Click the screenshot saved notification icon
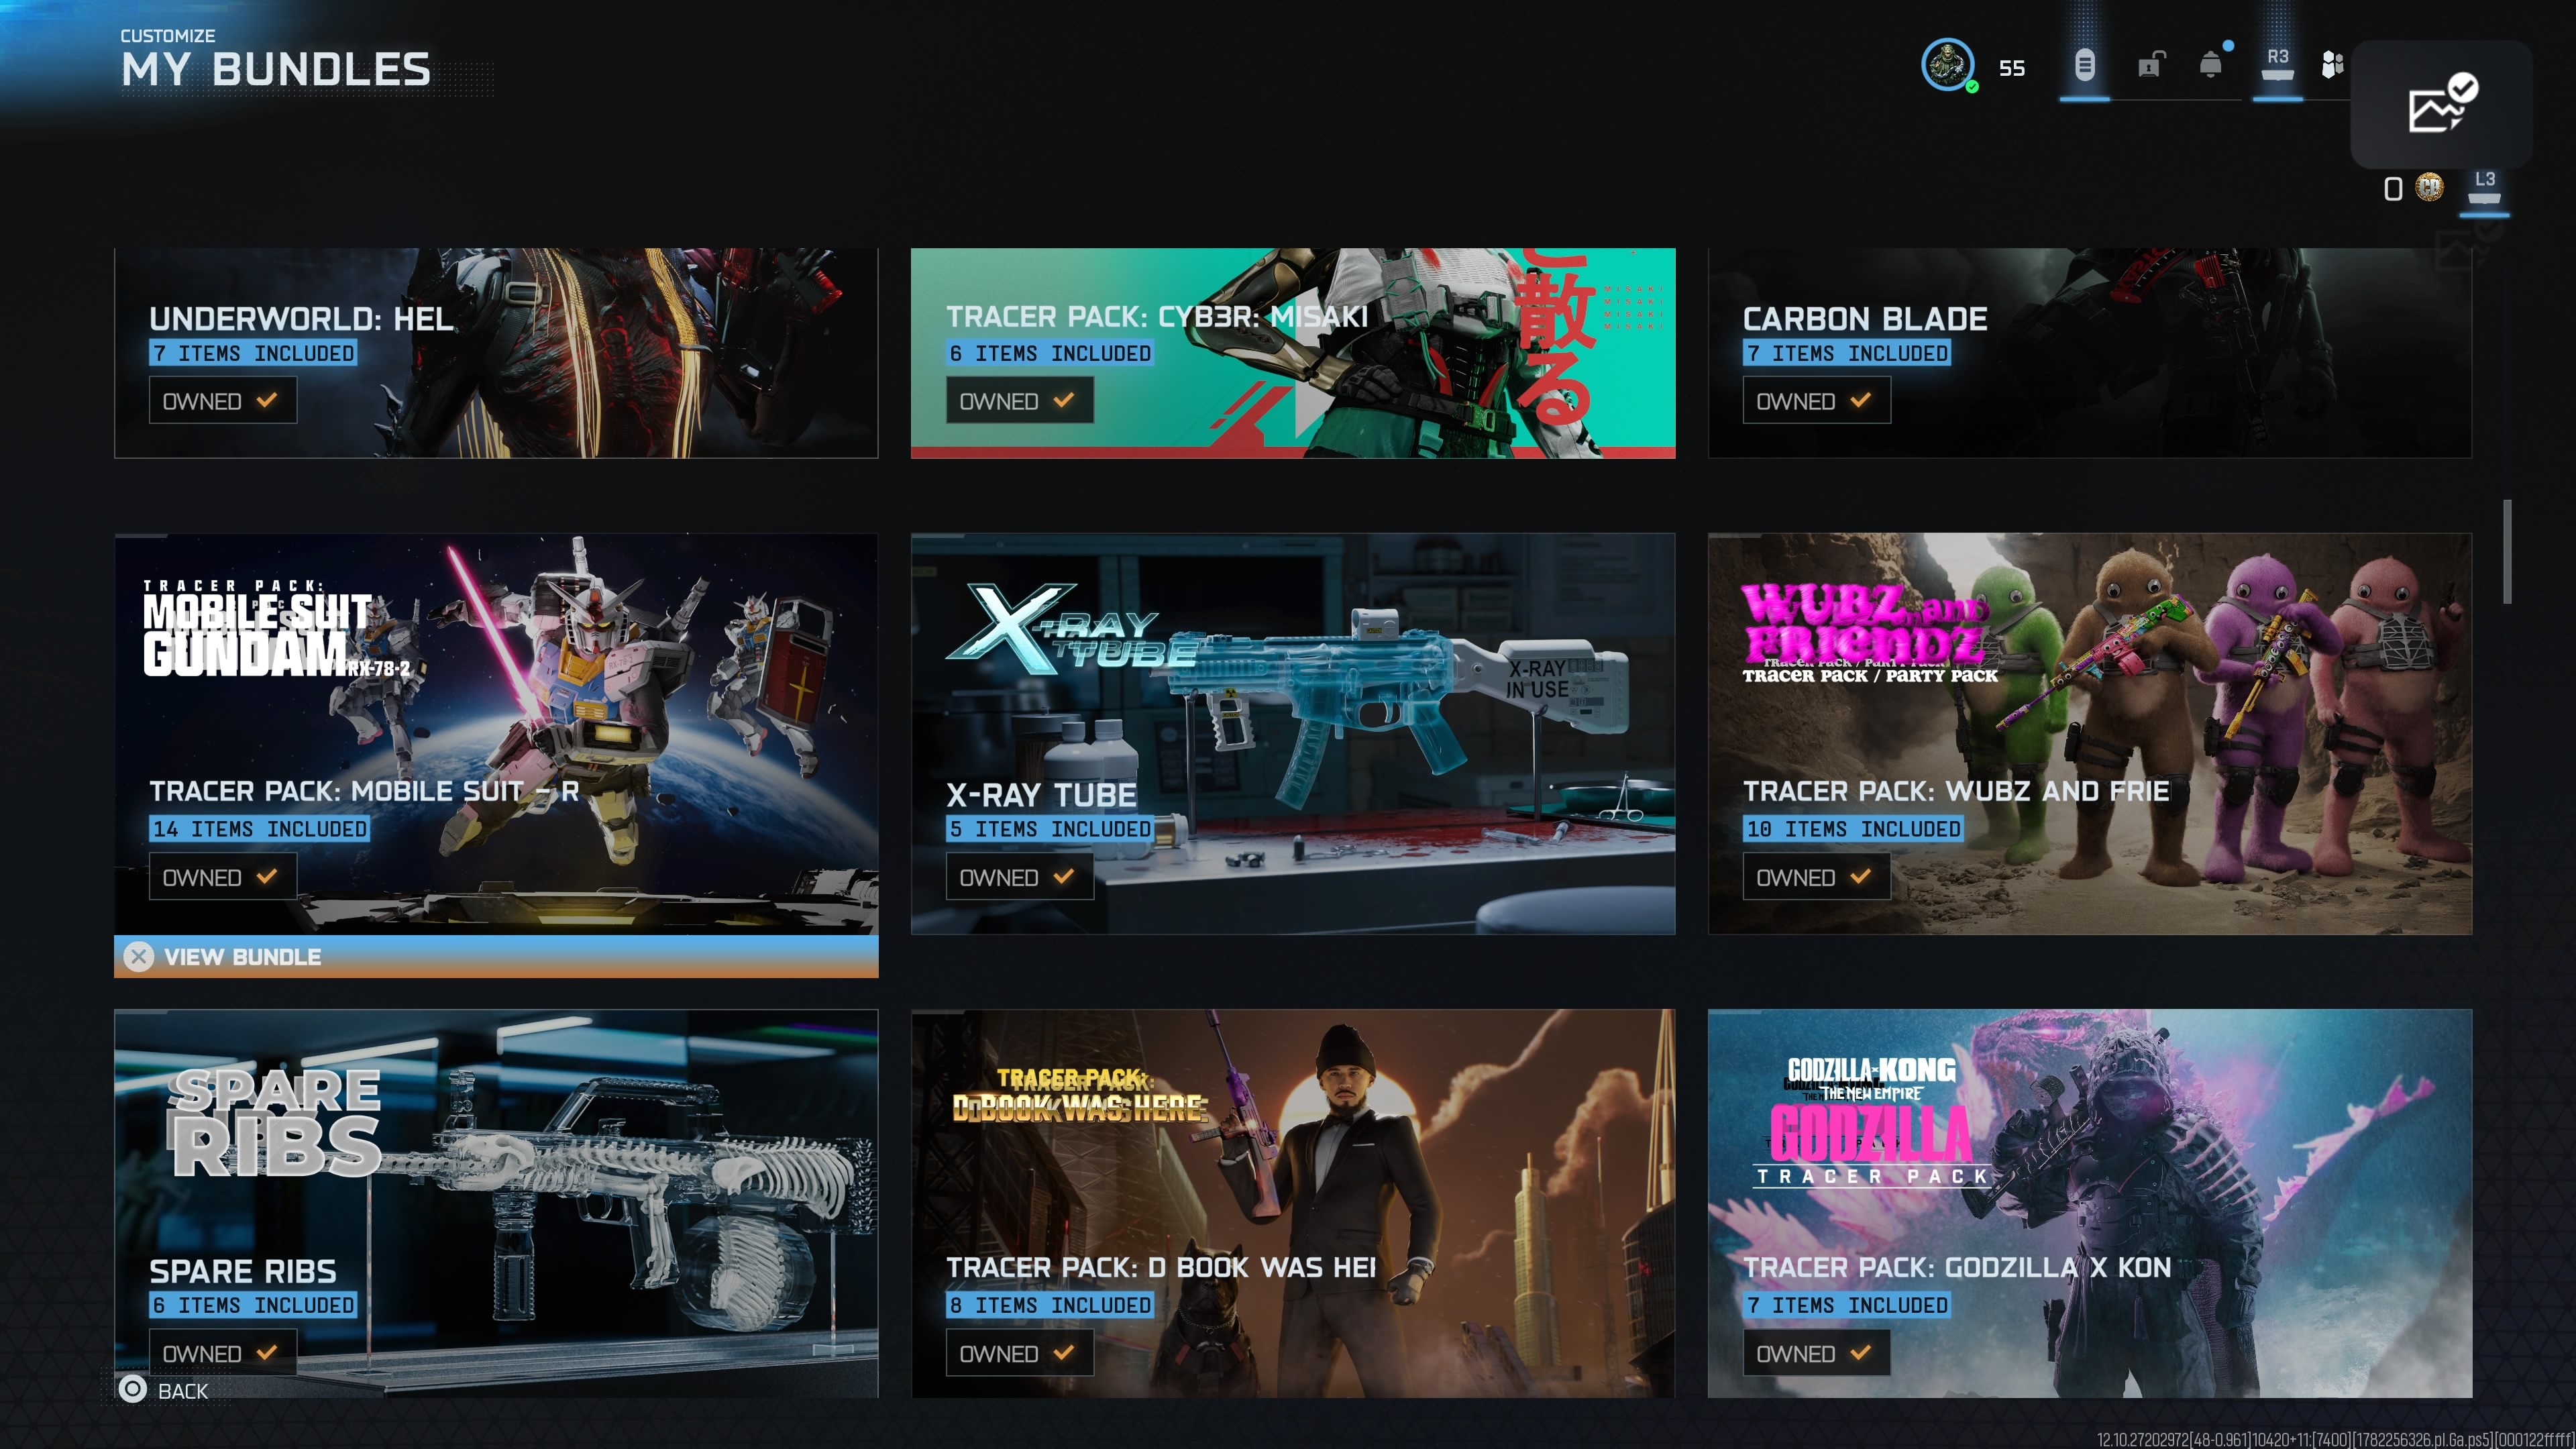Image resolution: width=2576 pixels, height=1449 pixels. [2441, 103]
